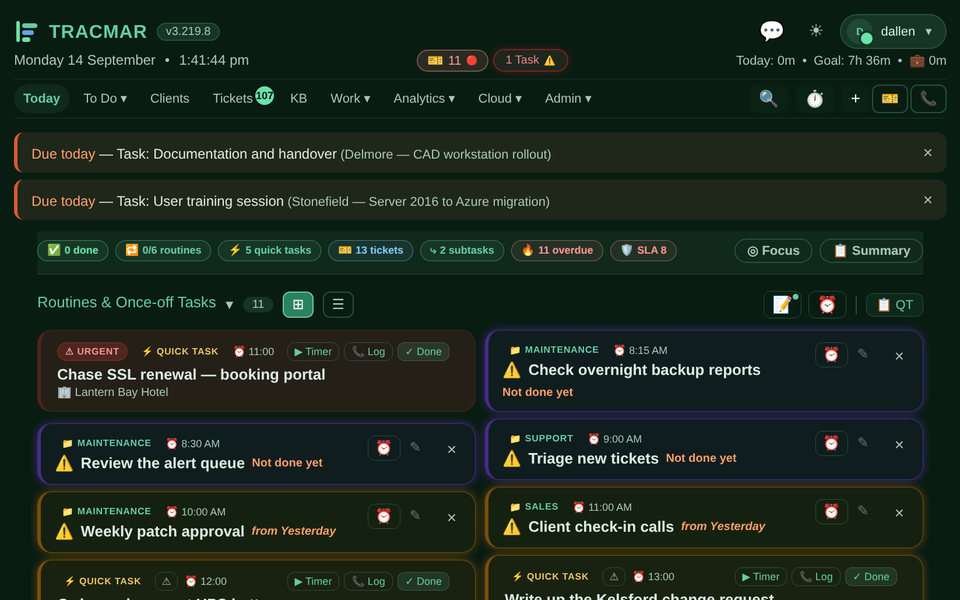Start Timer on the 12:00 quick task
Image resolution: width=960 pixels, height=600 pixels.
tap(313, 581)
